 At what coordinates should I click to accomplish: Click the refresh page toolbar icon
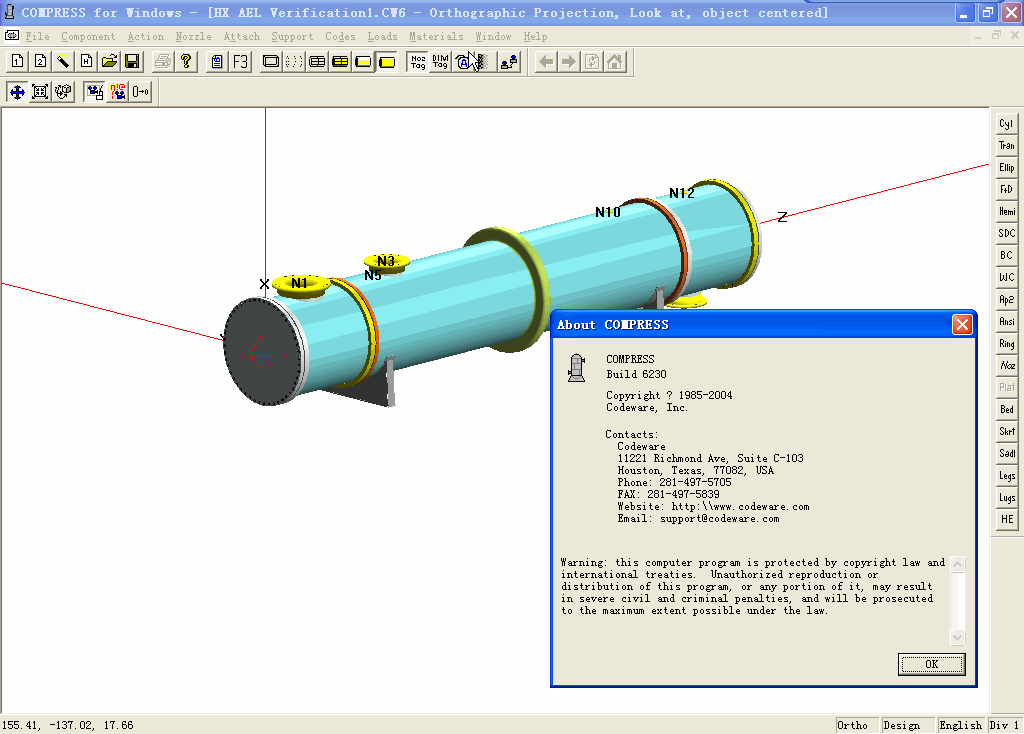(x=592, y=61)
